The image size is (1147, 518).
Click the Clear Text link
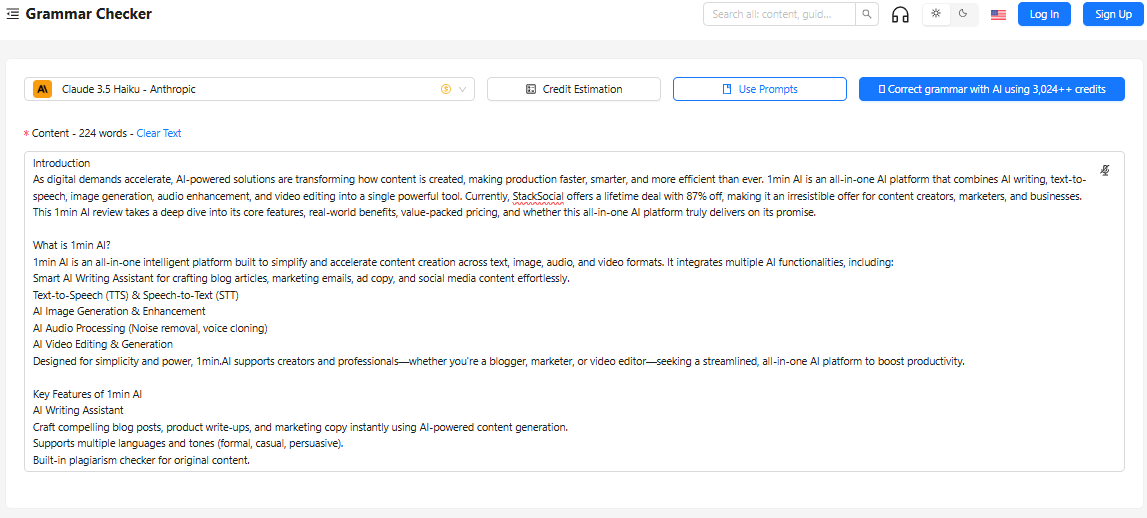[x=159, y=133]
